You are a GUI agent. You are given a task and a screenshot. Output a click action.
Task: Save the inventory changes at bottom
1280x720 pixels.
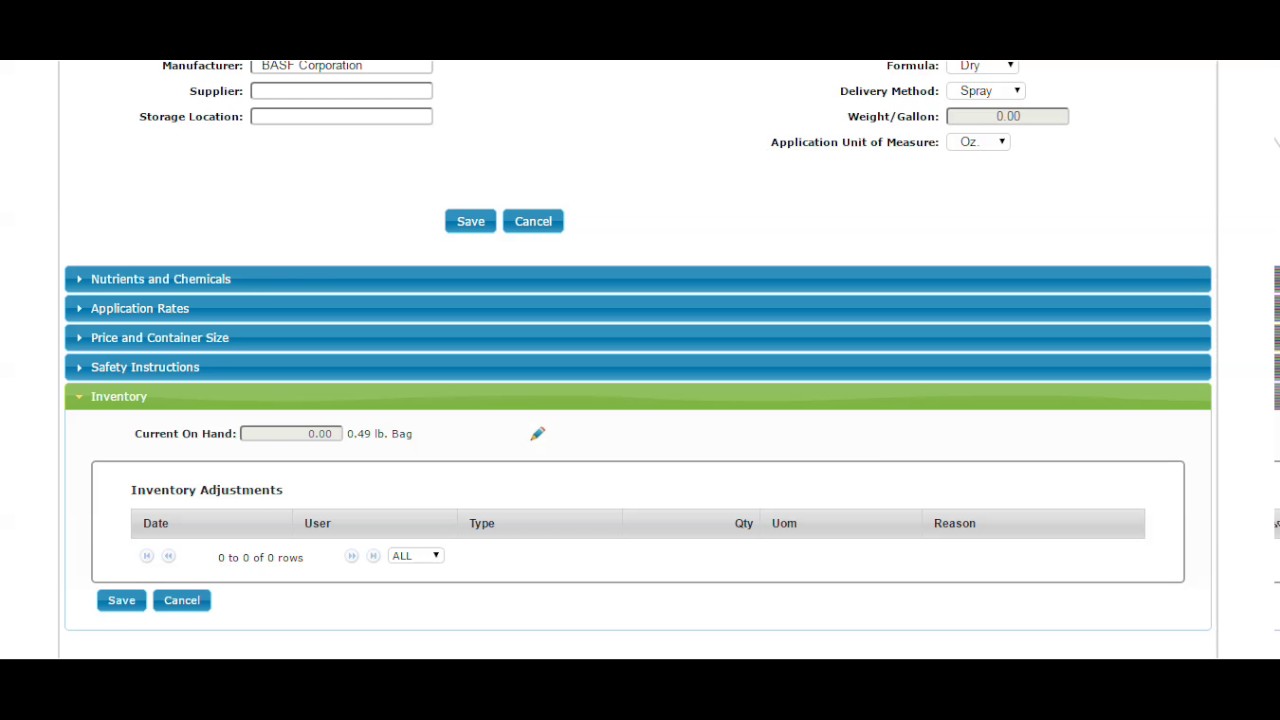122,600
